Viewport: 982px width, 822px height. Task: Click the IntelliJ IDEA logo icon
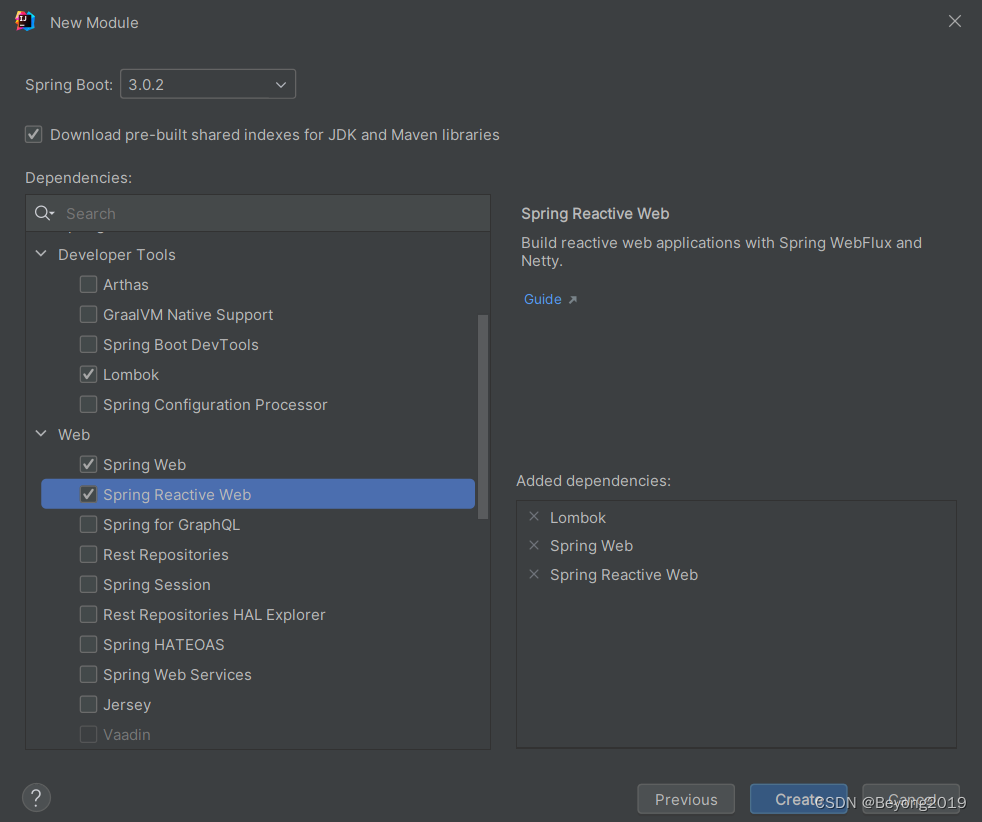click(24, 21)
